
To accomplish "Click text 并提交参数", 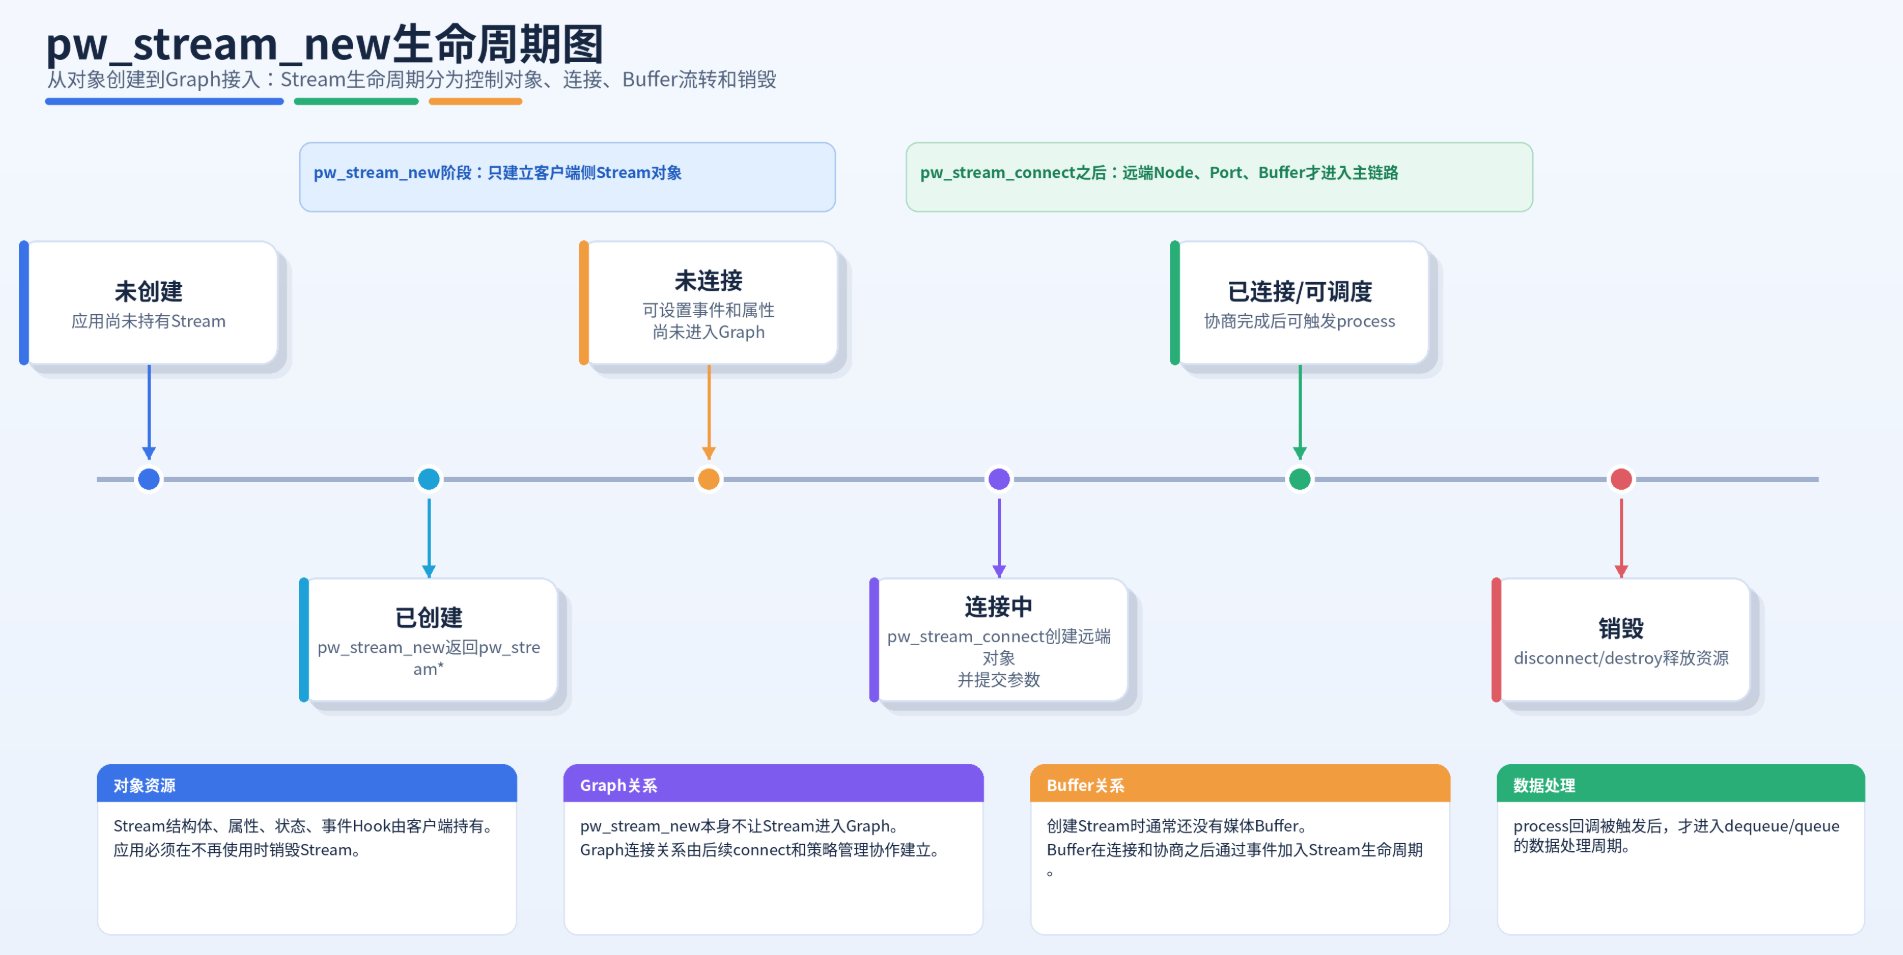I will tap(999, 680).
